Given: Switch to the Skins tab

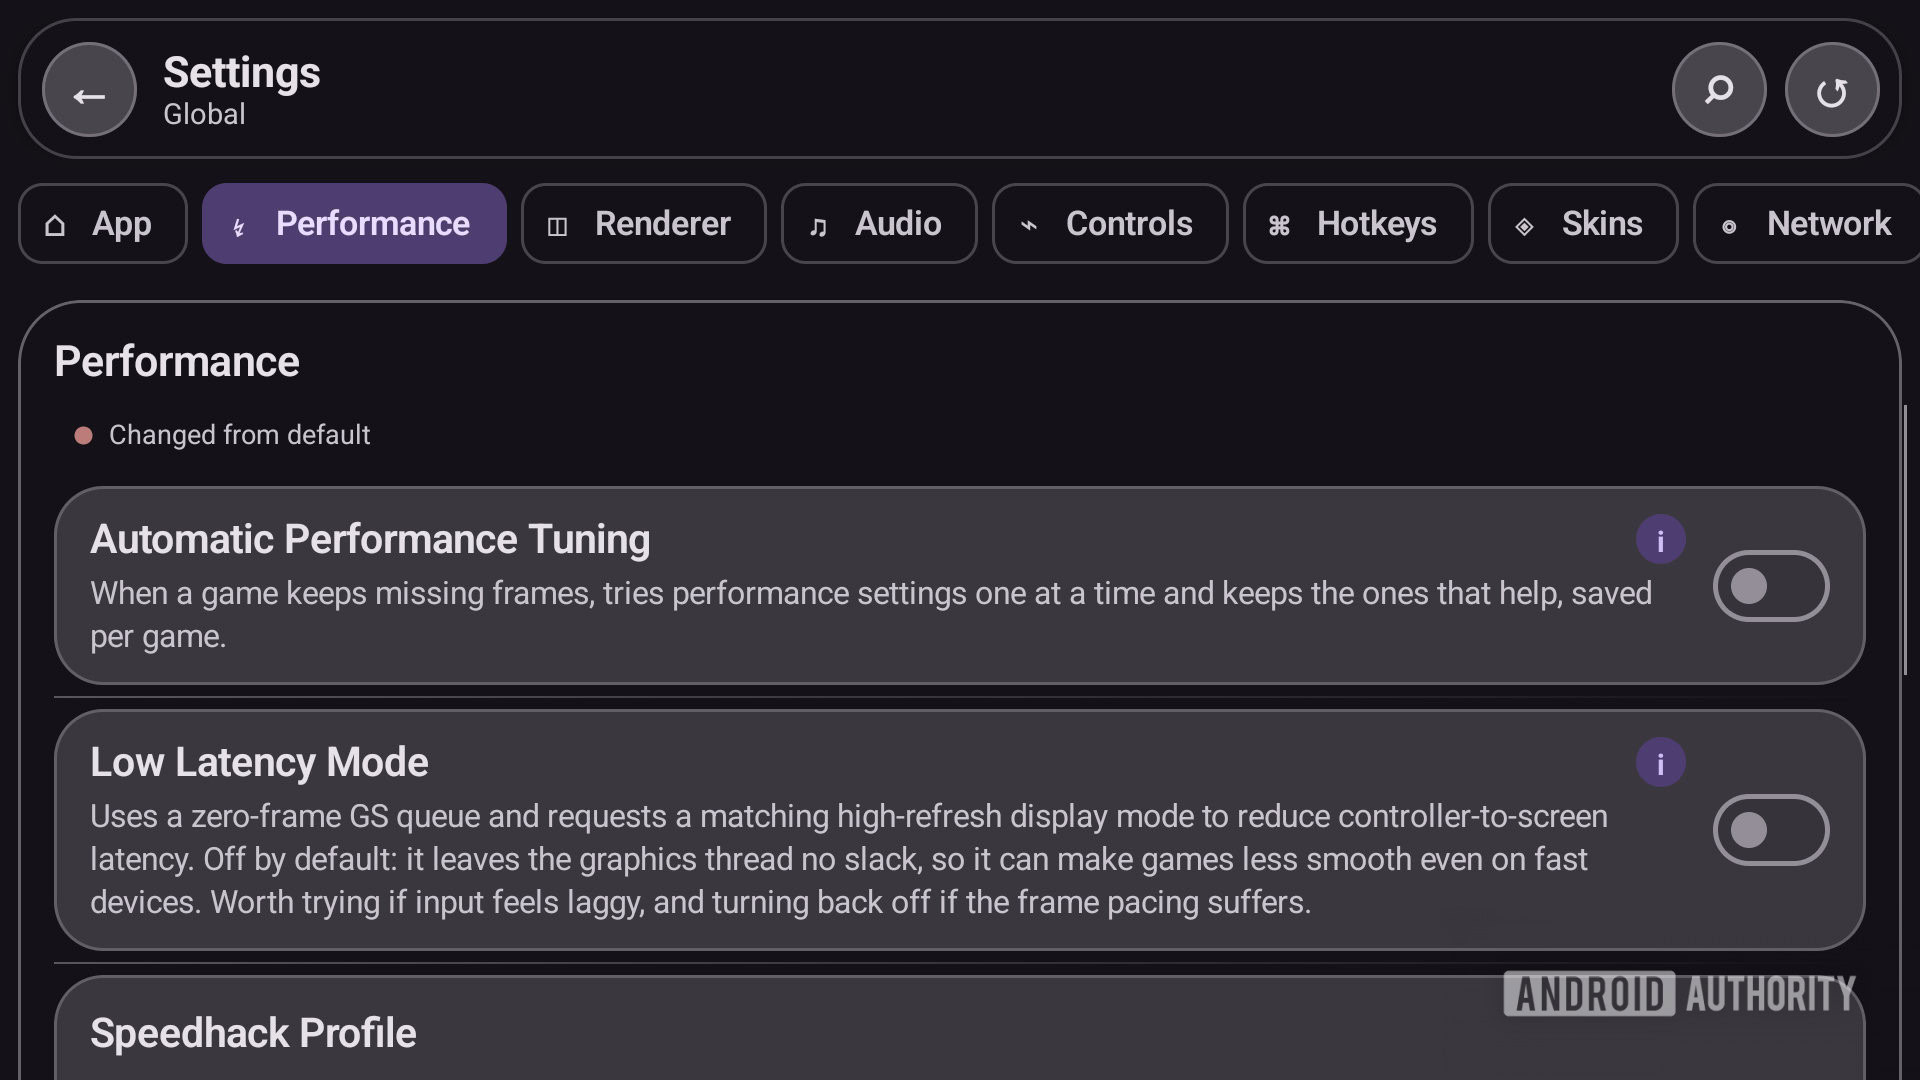Looking at the screenshot, I should (x=1583, y=224).
